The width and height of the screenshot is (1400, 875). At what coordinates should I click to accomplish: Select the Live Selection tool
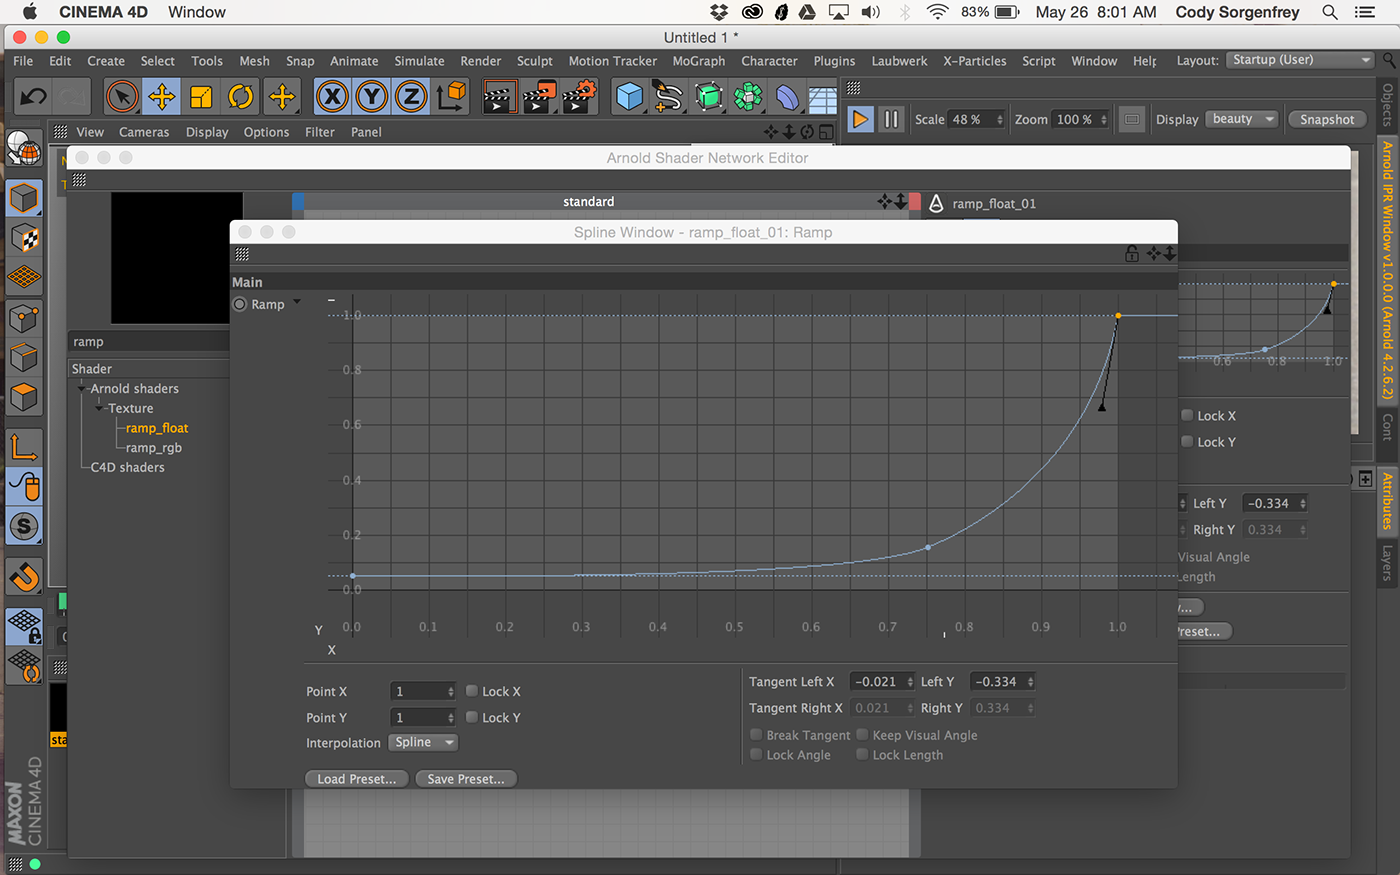[x=122, y=97]
